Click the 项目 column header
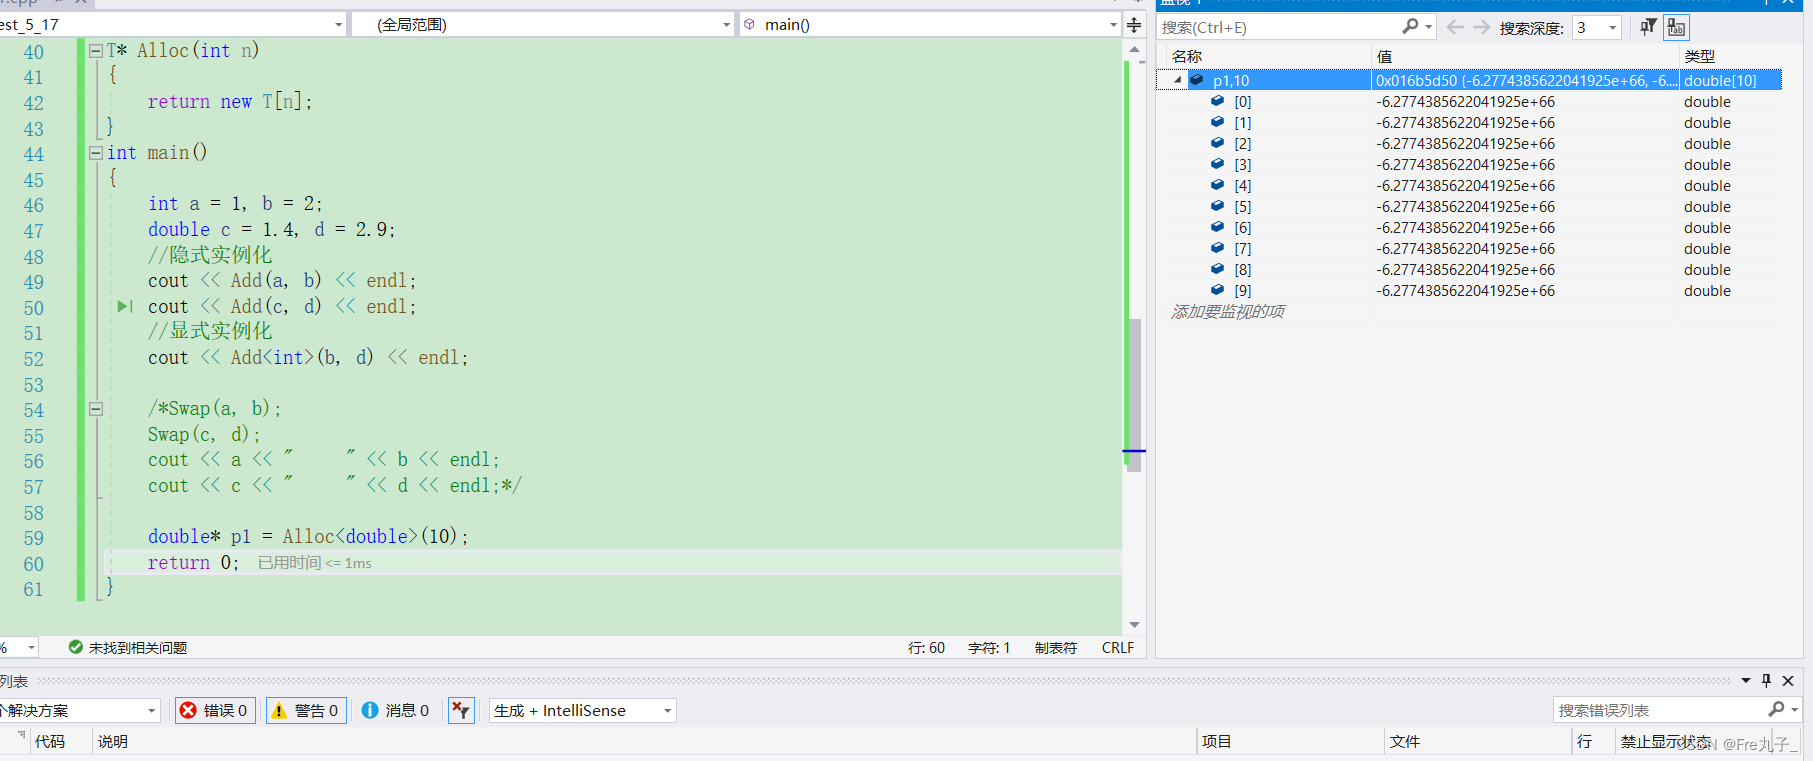1813x761 pixels. pos(1217,742)
